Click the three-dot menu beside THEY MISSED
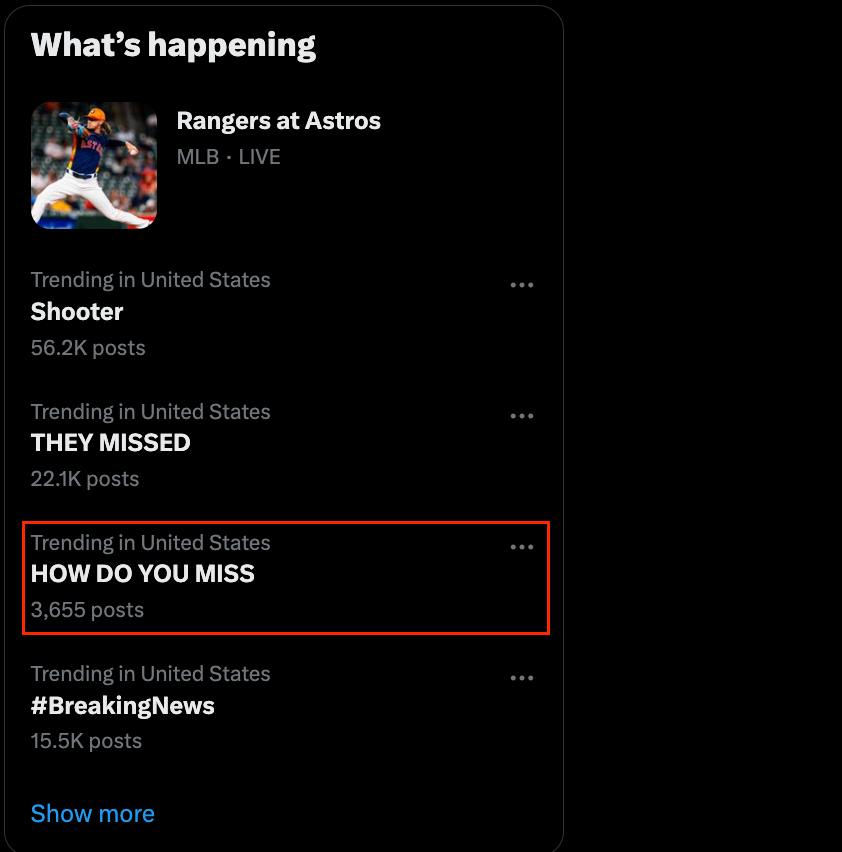The height and width of the screenshot is (852, 842). click(x=522, y=416)
